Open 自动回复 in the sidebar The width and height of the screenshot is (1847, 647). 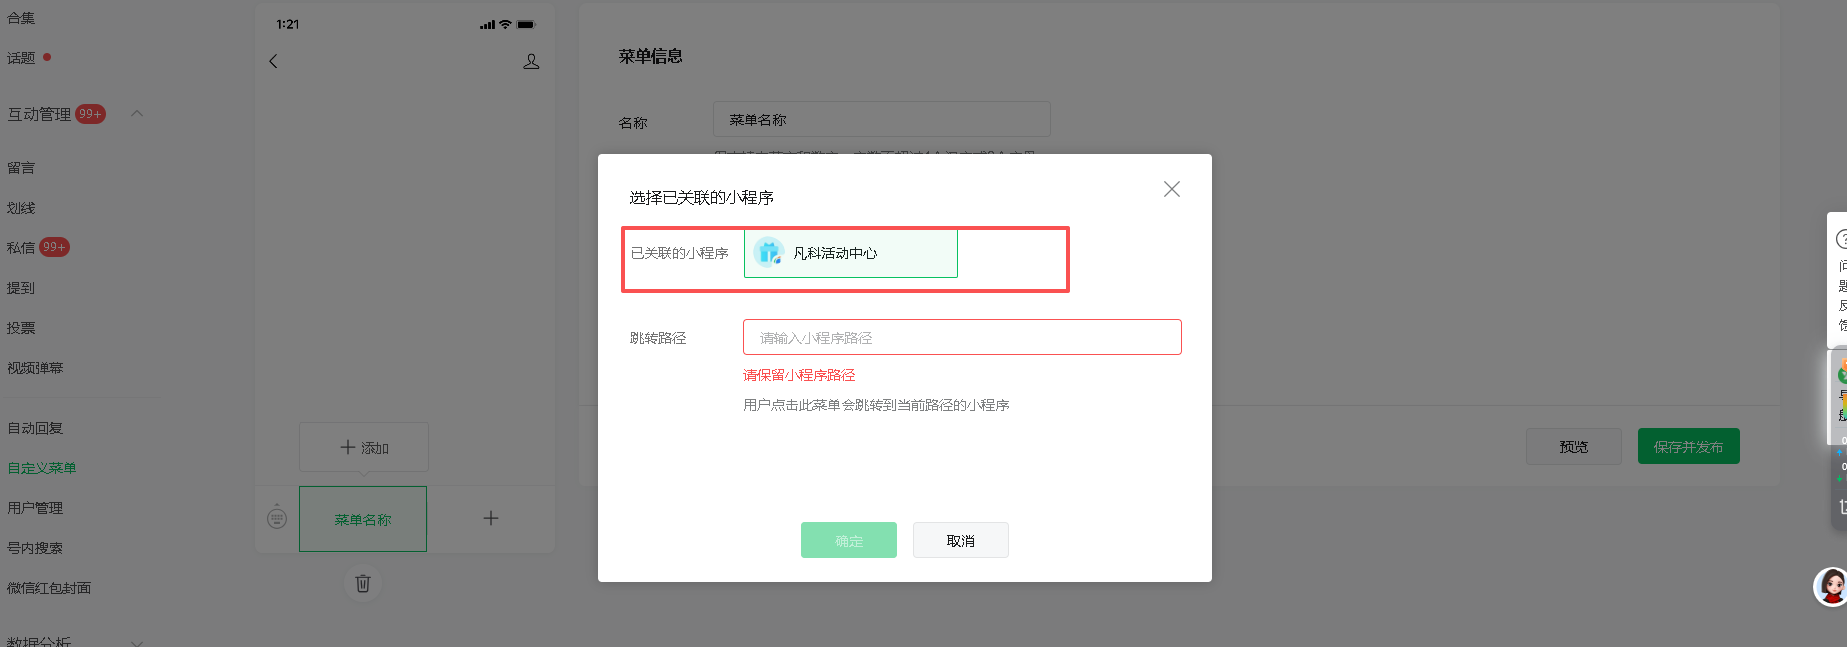pos(35,428)
